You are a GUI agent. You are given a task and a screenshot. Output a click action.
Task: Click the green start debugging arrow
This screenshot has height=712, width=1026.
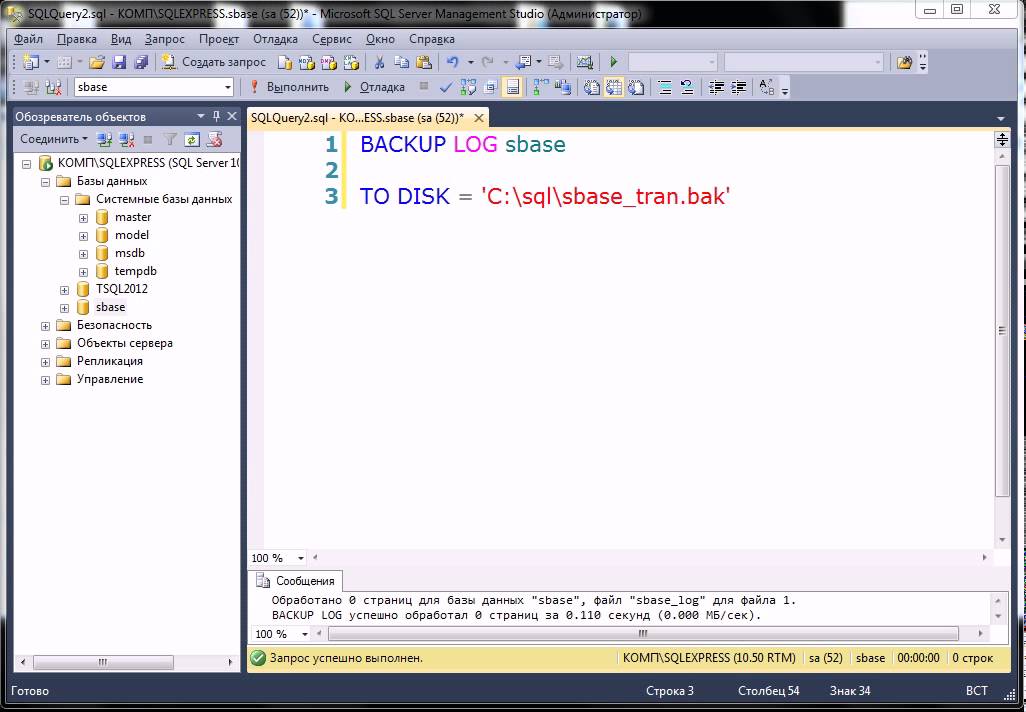click(614, 62)
